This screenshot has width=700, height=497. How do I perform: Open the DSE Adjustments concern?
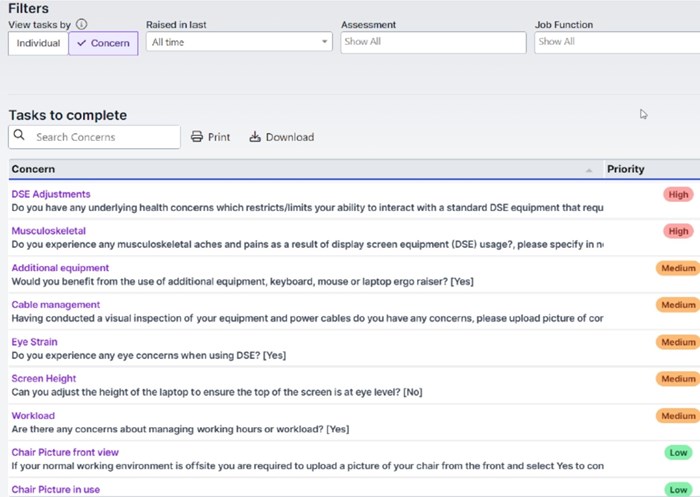point(51,194)
